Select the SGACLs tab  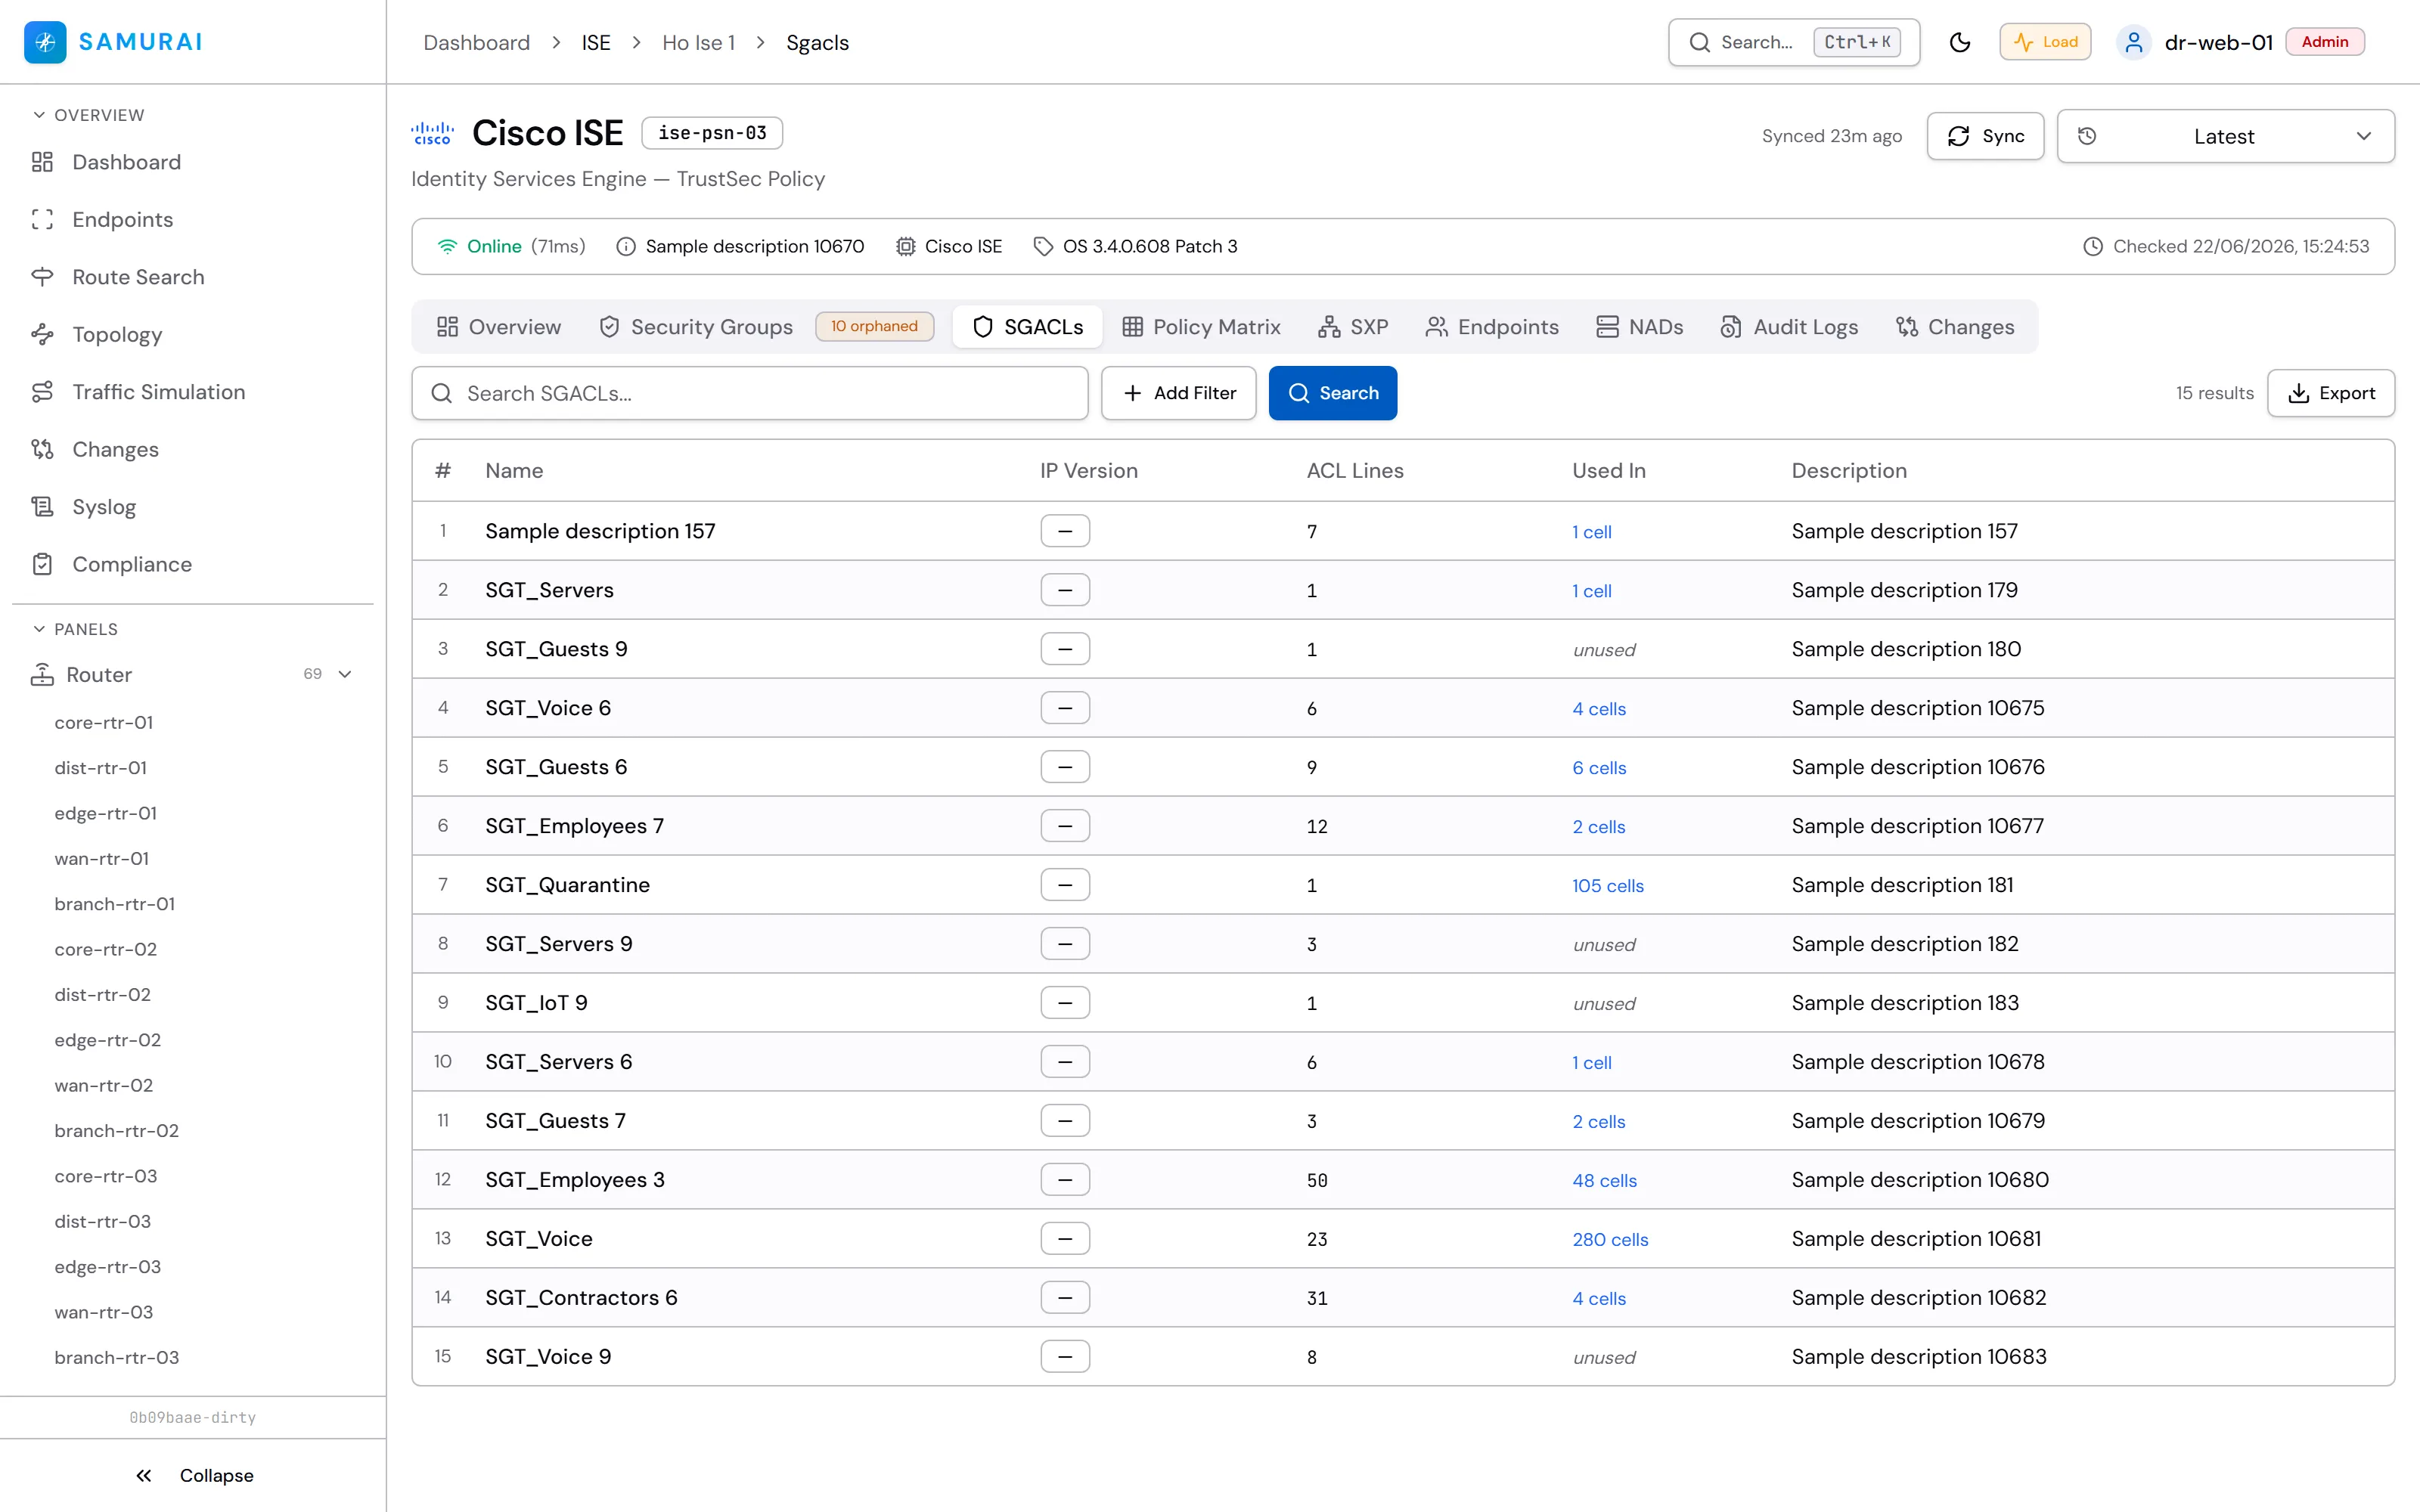tap(1028, 327)
